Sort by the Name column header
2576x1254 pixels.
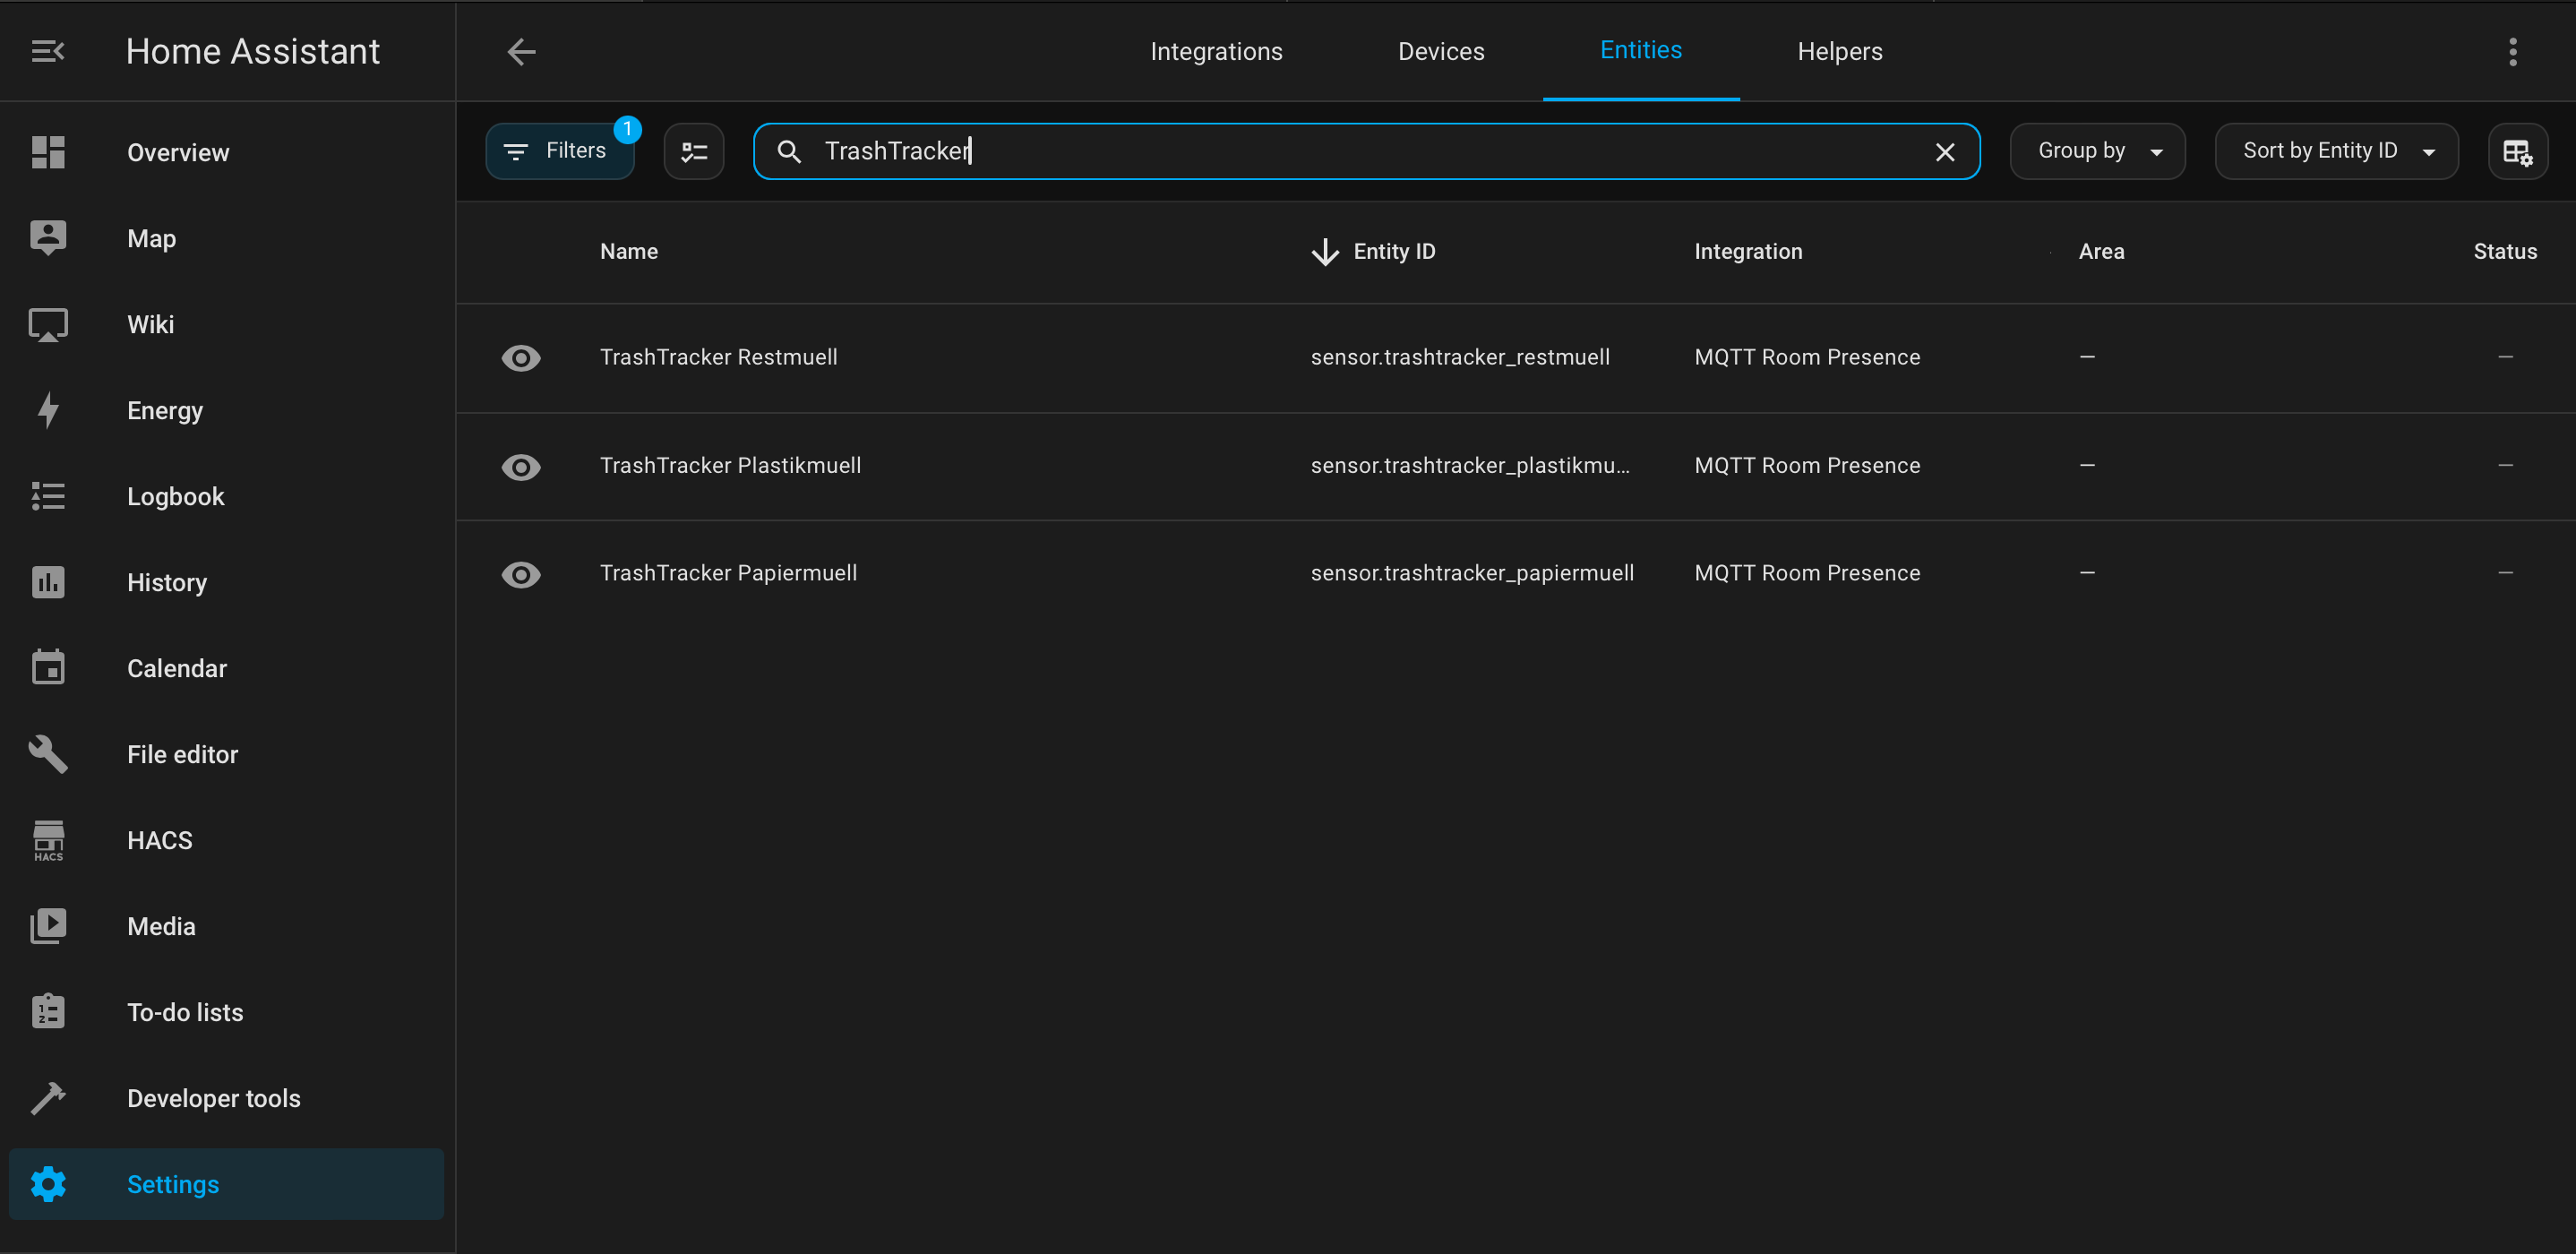click(x=629, y=251)
